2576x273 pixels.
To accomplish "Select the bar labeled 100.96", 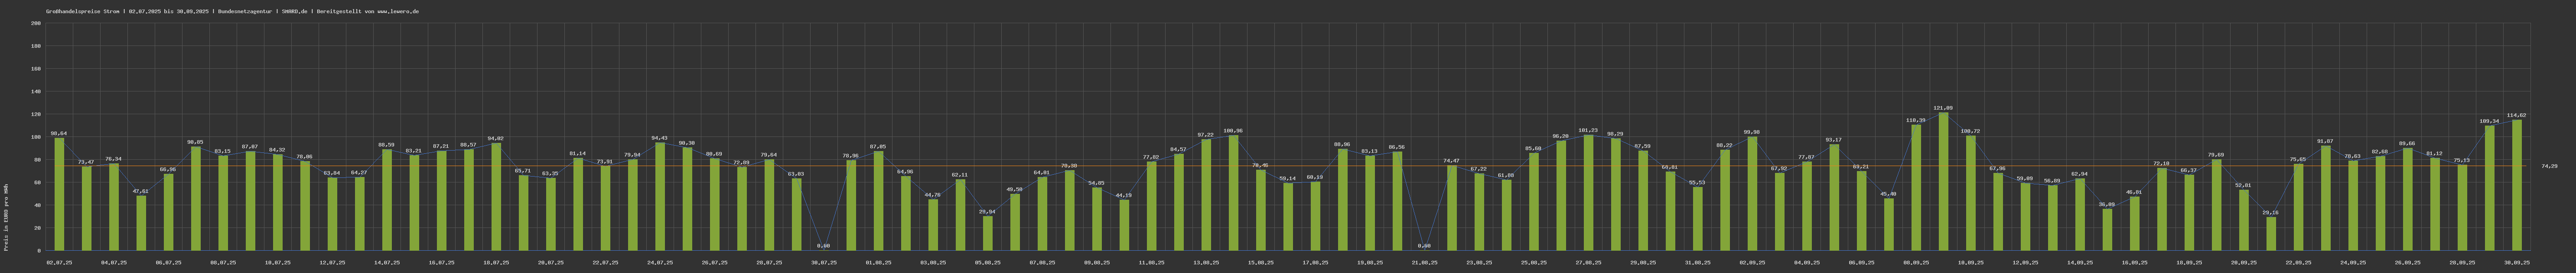I will pyautogui.click(x=1233, y=192).
